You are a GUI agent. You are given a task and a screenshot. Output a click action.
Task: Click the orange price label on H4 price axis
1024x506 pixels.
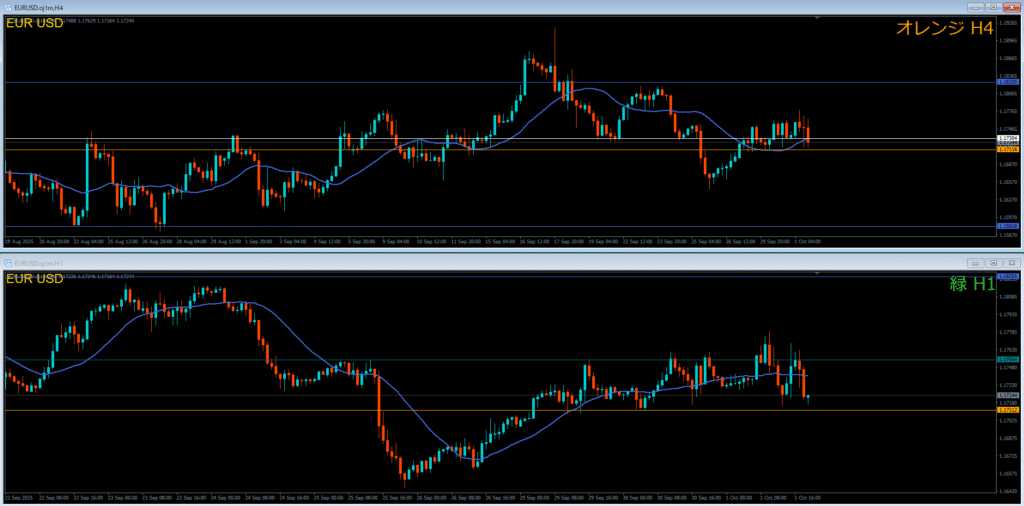pos(1008,149)
